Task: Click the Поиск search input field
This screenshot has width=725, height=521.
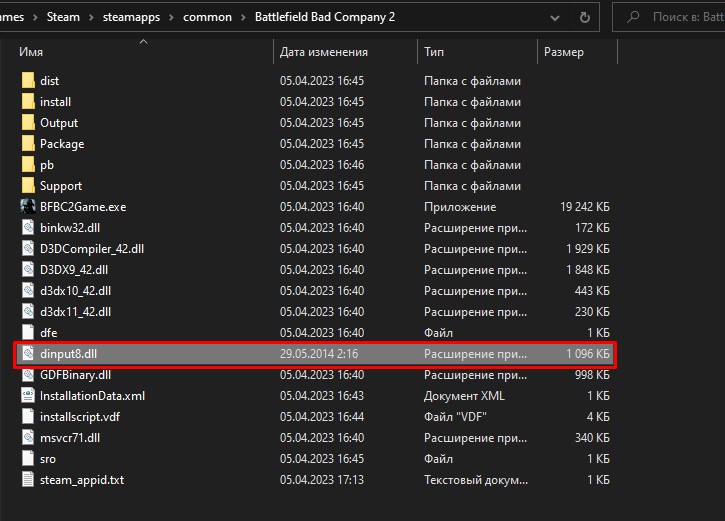Action: click(x=688, y=17)
